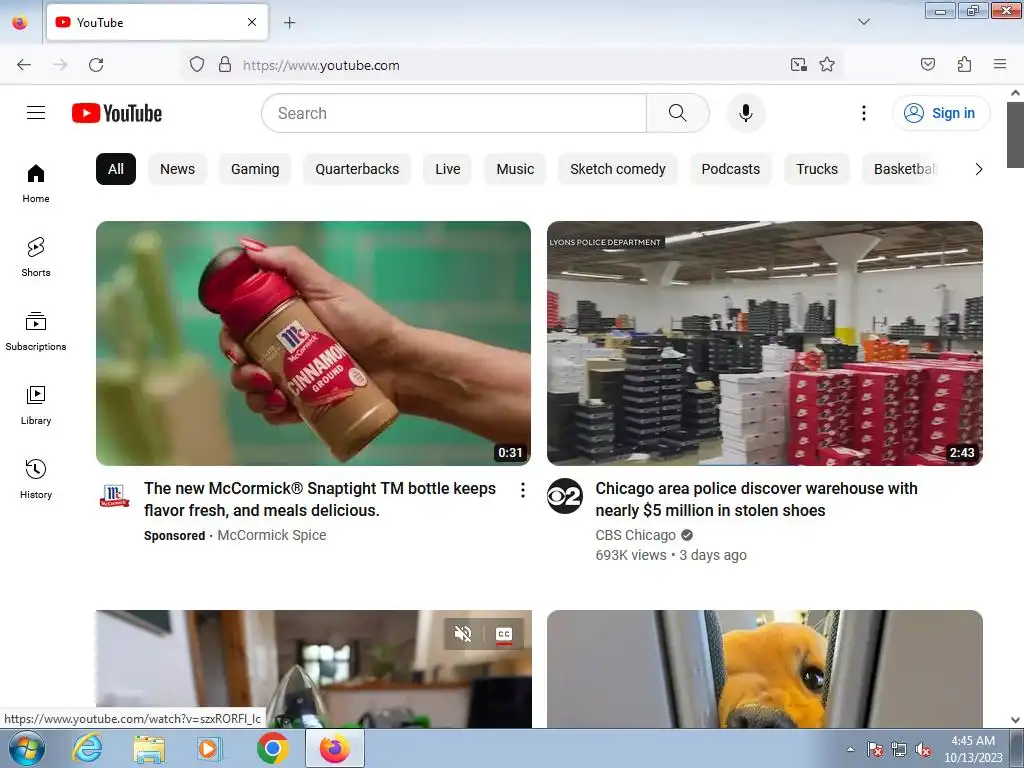Click the tracking protection shield icon

(197, 65)
